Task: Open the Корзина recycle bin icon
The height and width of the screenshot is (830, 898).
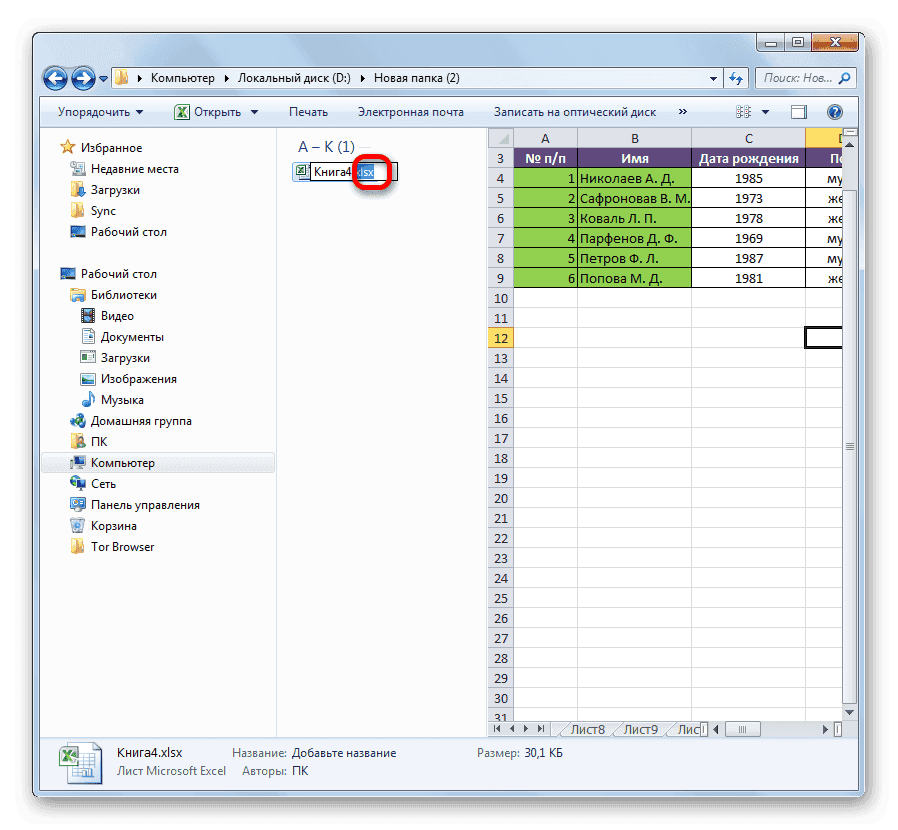Action: point(77,526)
